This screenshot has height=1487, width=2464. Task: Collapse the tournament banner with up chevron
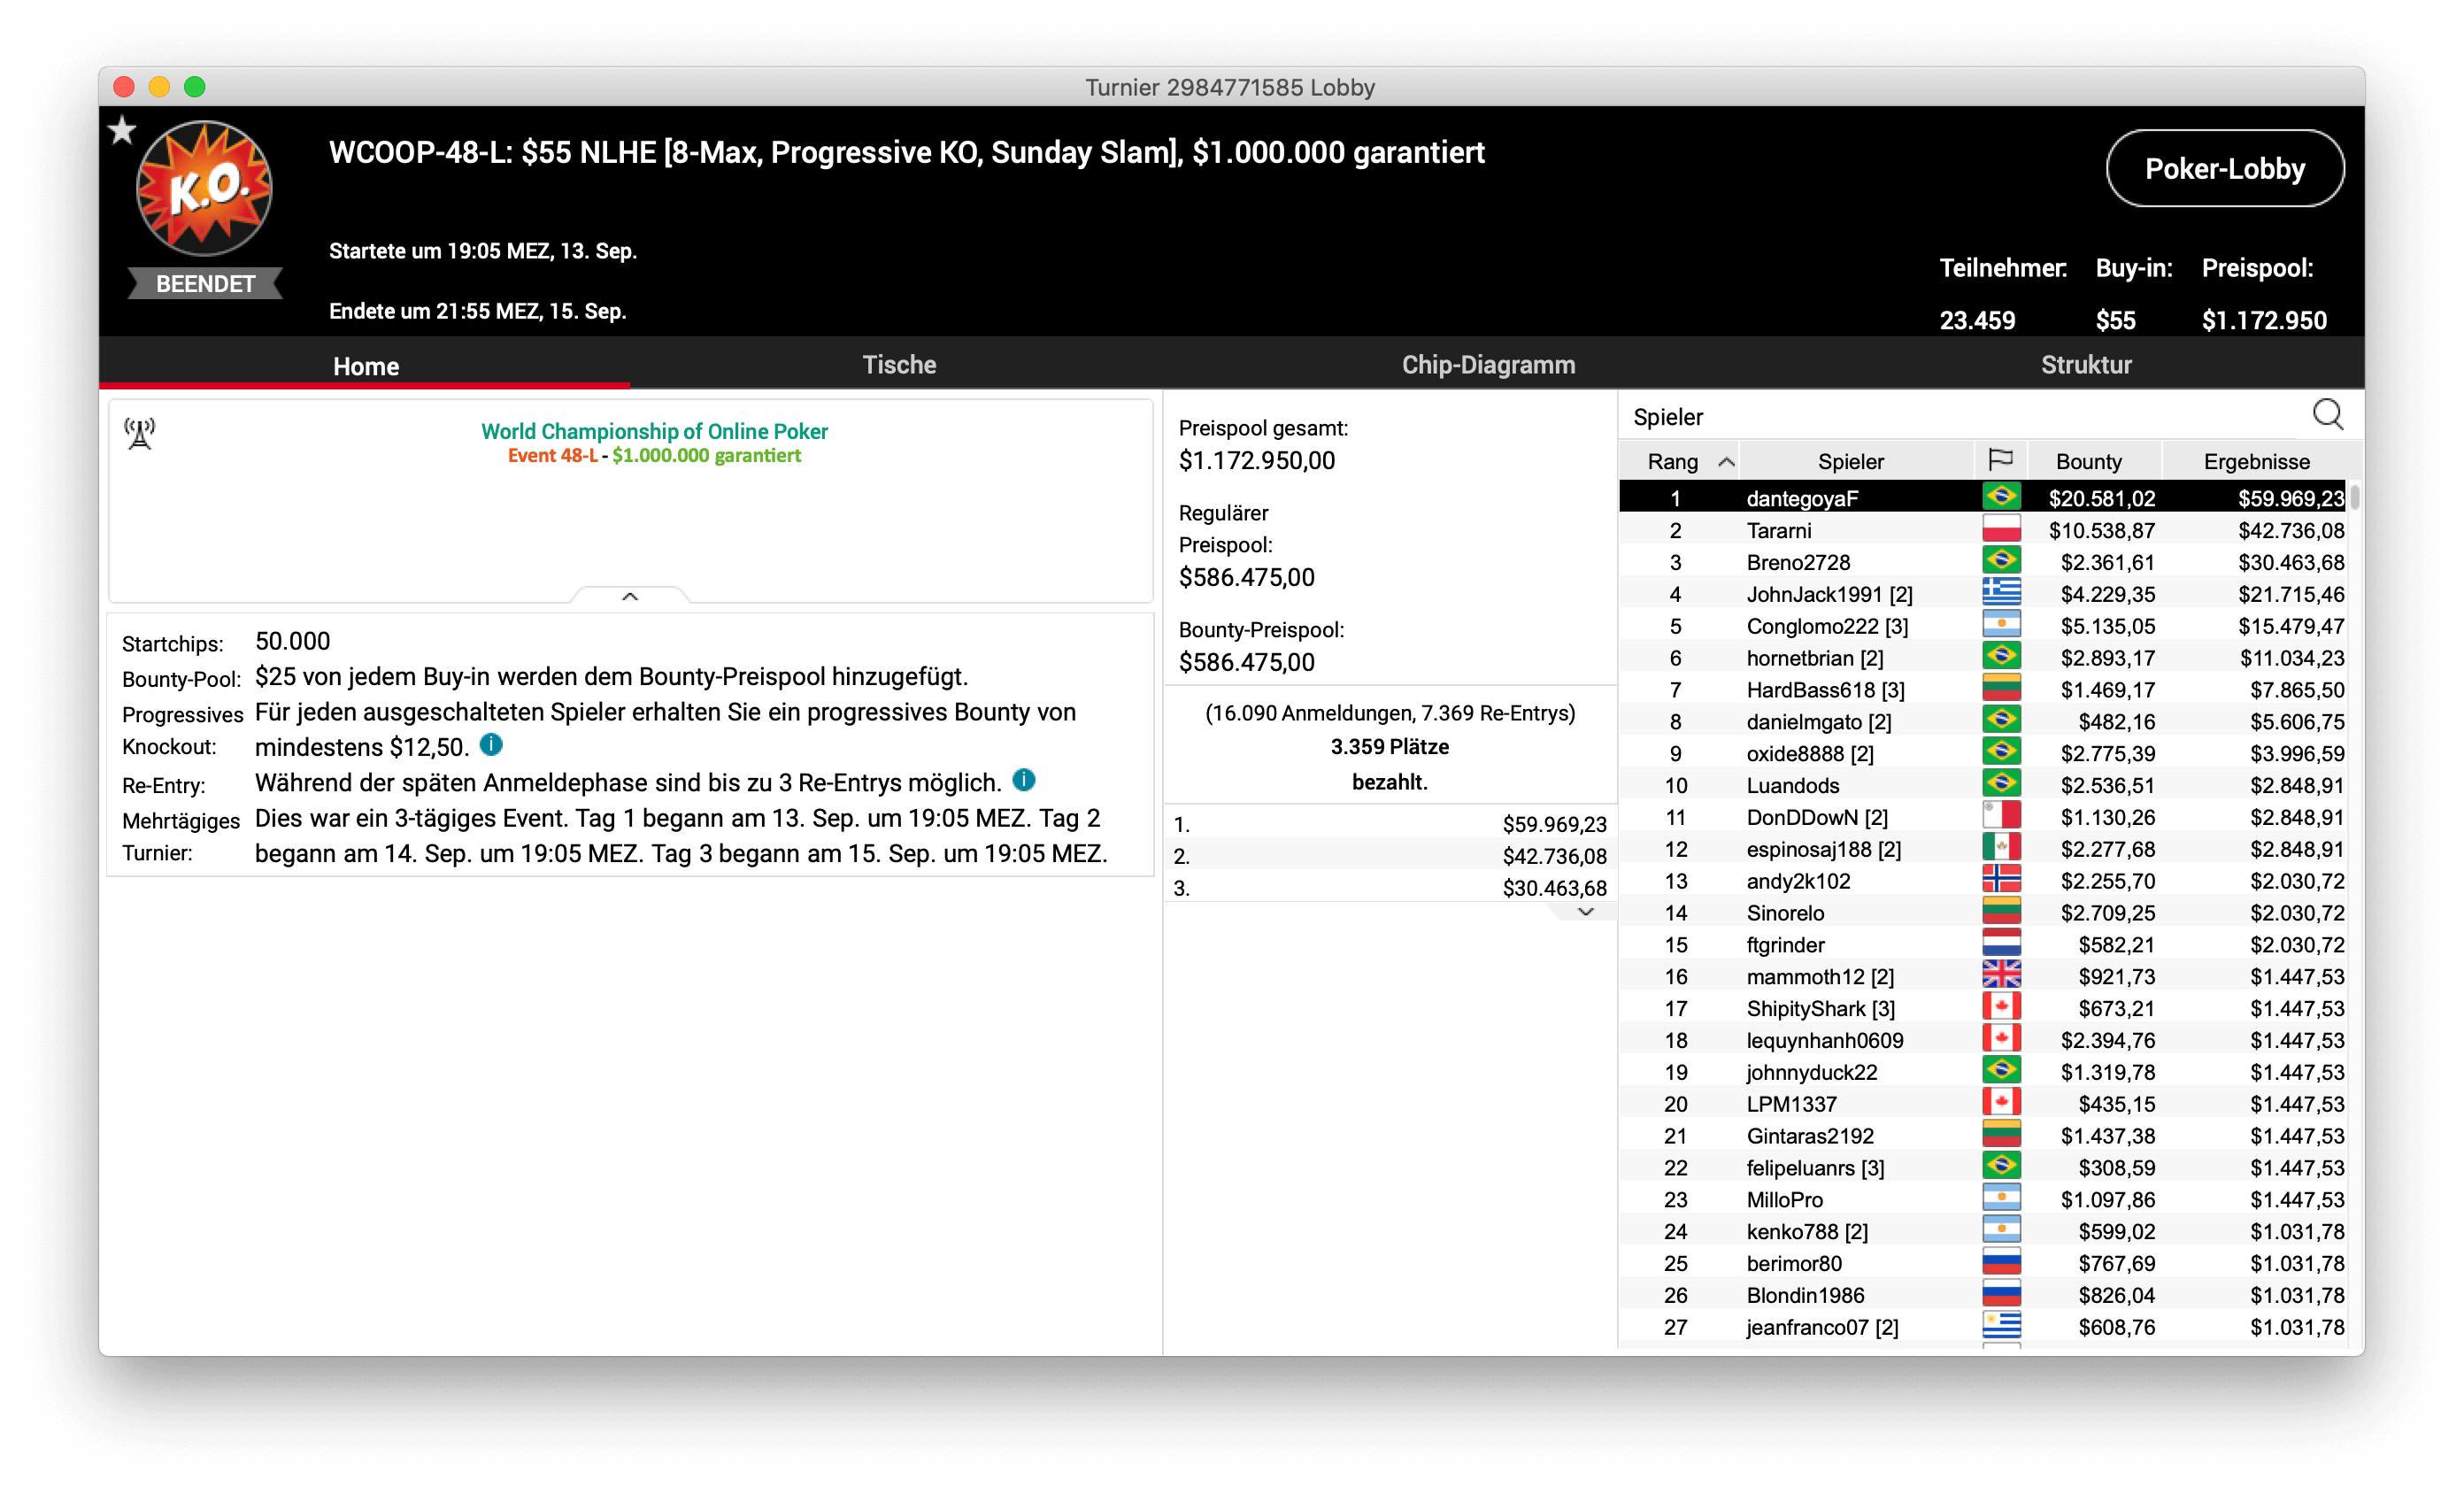pyautogui.click(x=630, y=596)
